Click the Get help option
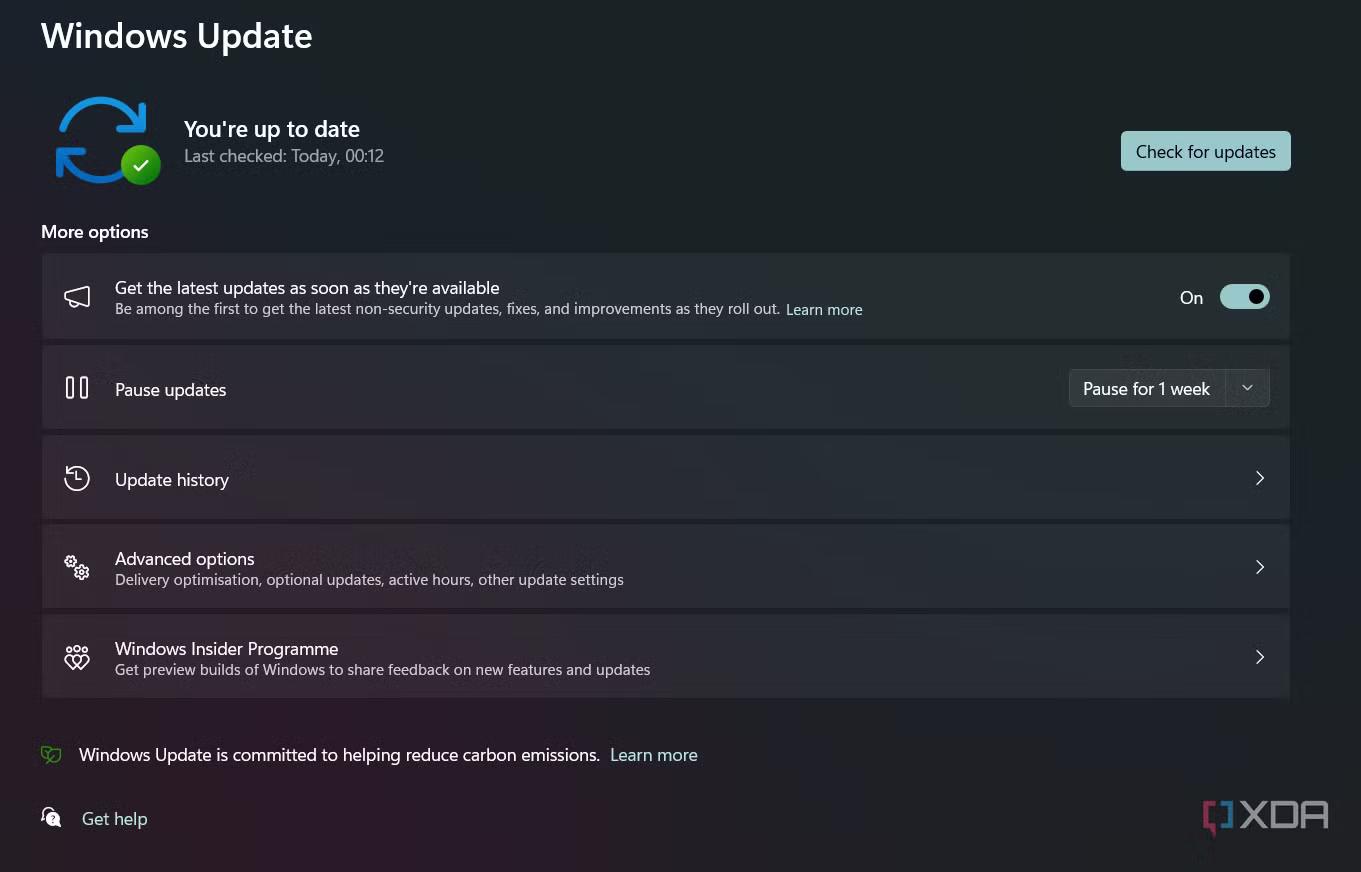The width and height of the screenshot is (1361, 872). click(x=114, y=818)
